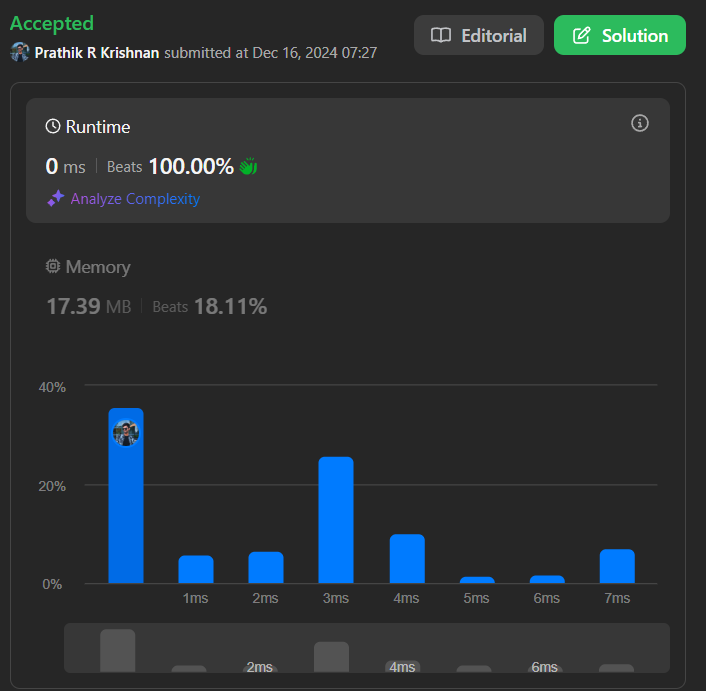
Task: Click the submitter's avatar next to the name
Action: click(x=20, y=52)
